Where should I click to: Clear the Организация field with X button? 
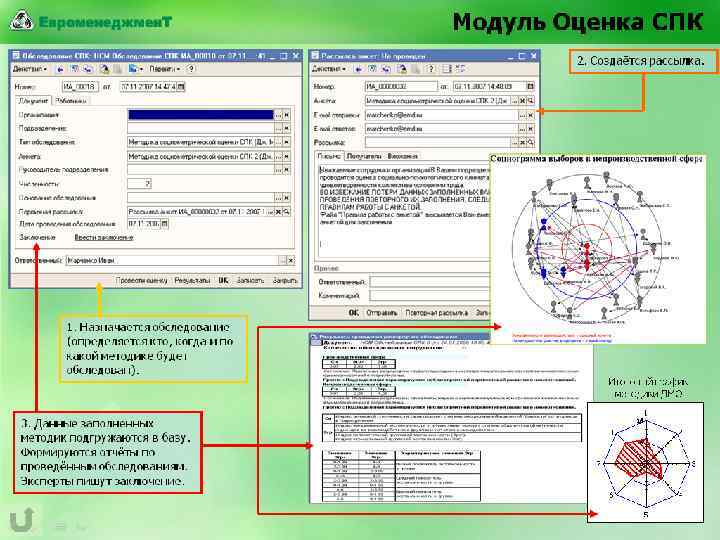(x=287, y=115)
